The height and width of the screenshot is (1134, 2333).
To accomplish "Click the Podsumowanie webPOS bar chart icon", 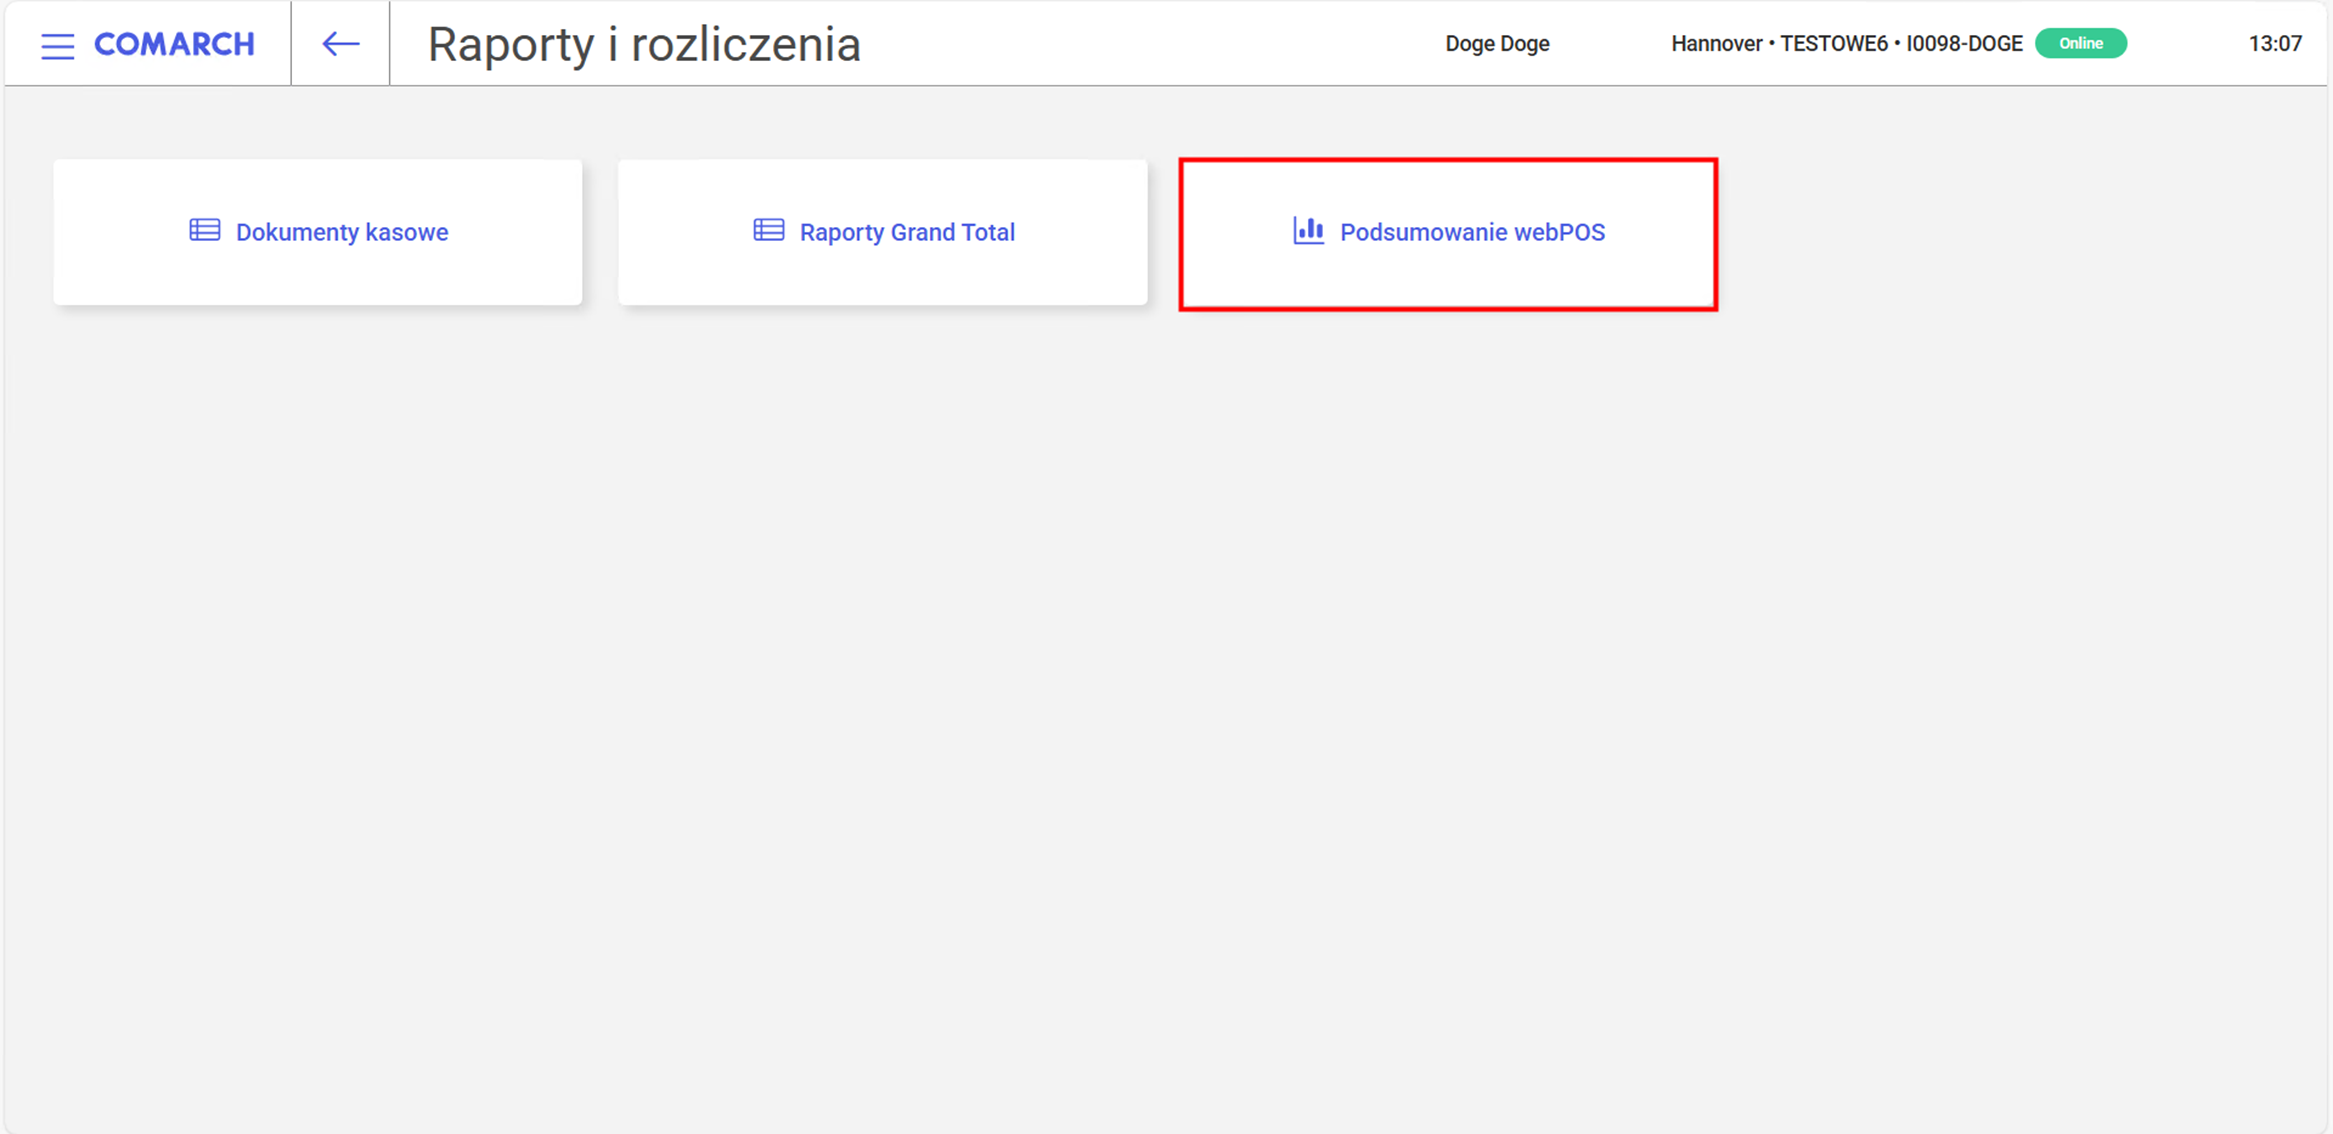I will pos(1308,231).
